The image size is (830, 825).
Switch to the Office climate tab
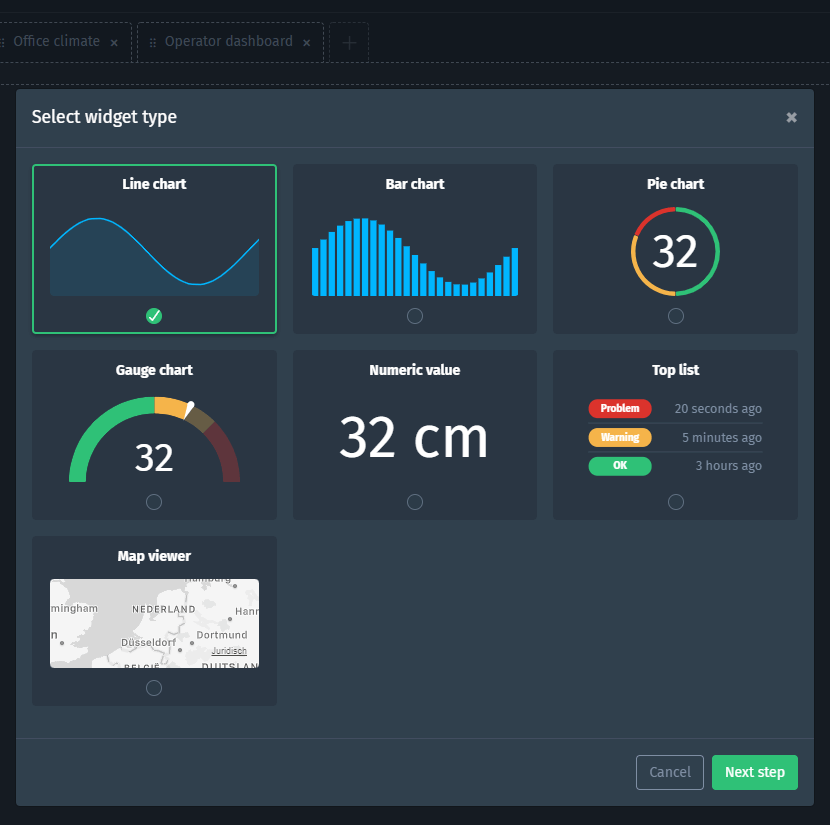click(x=55, y=41)
